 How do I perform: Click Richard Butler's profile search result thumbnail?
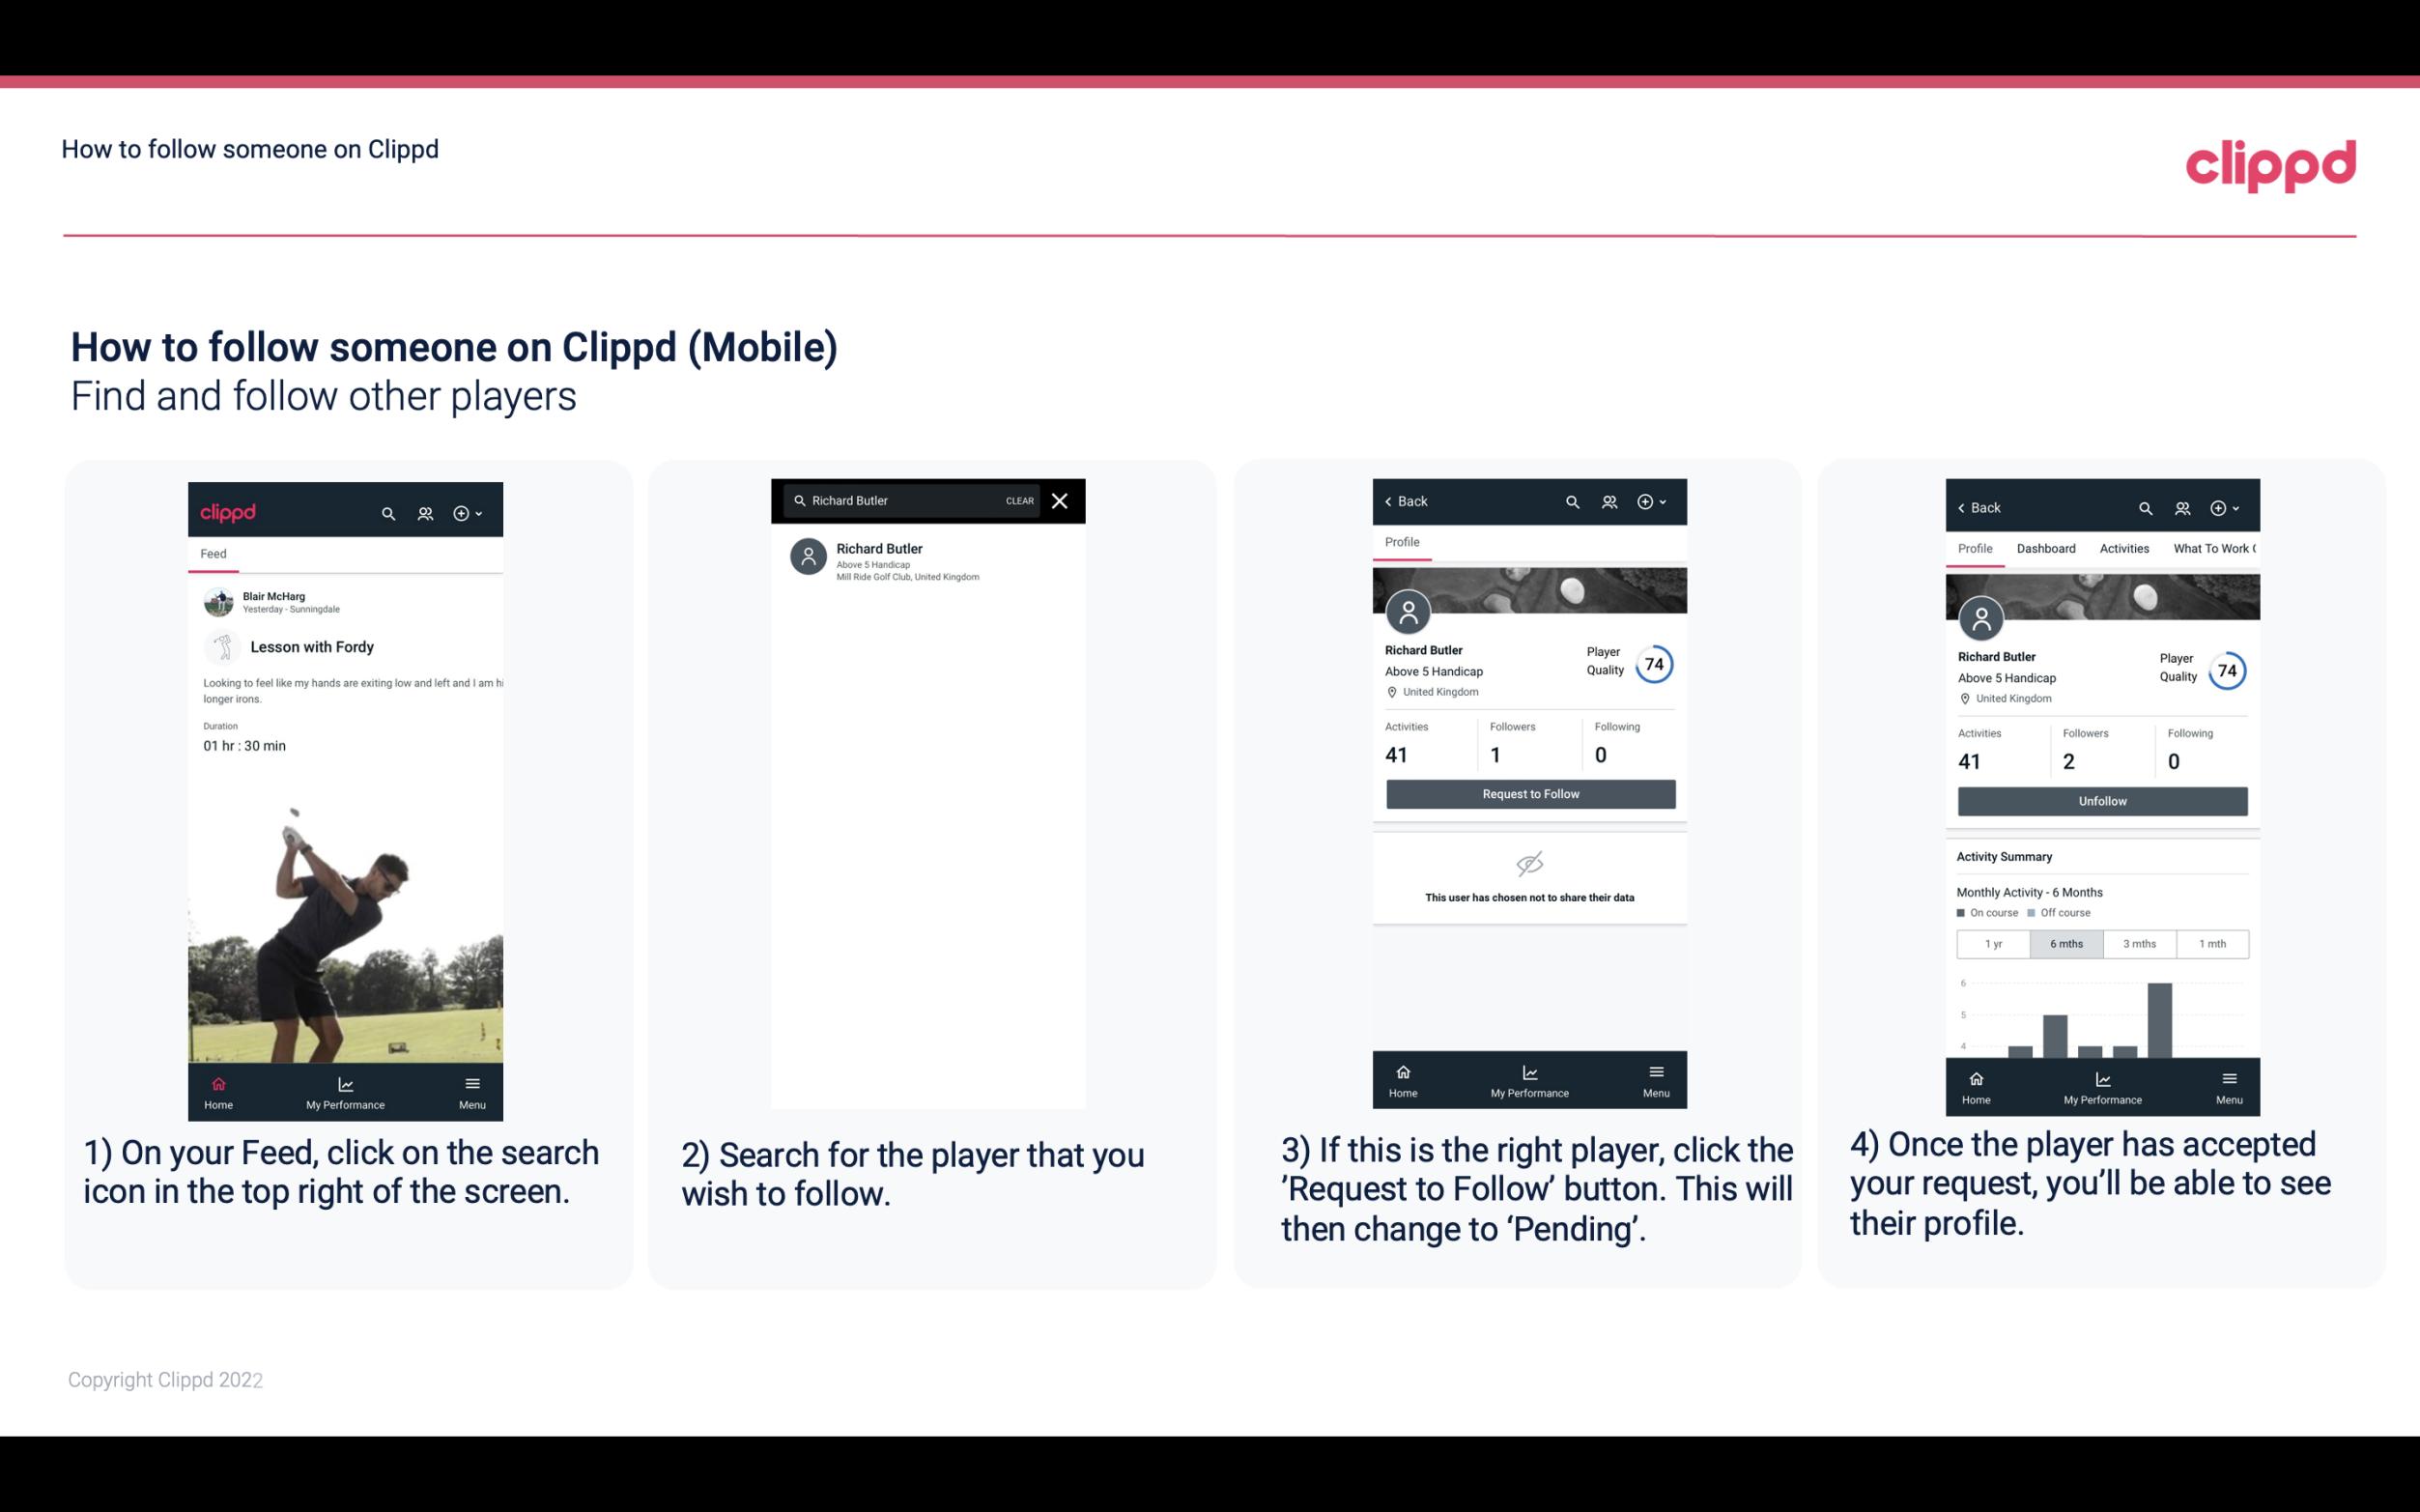pos(810,559)
